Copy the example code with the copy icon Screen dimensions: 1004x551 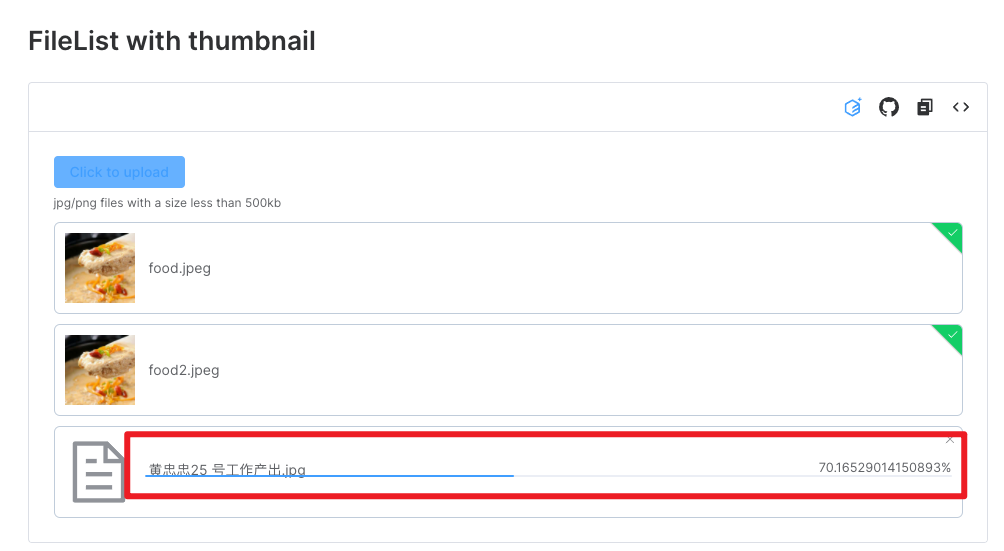point(925,107)
